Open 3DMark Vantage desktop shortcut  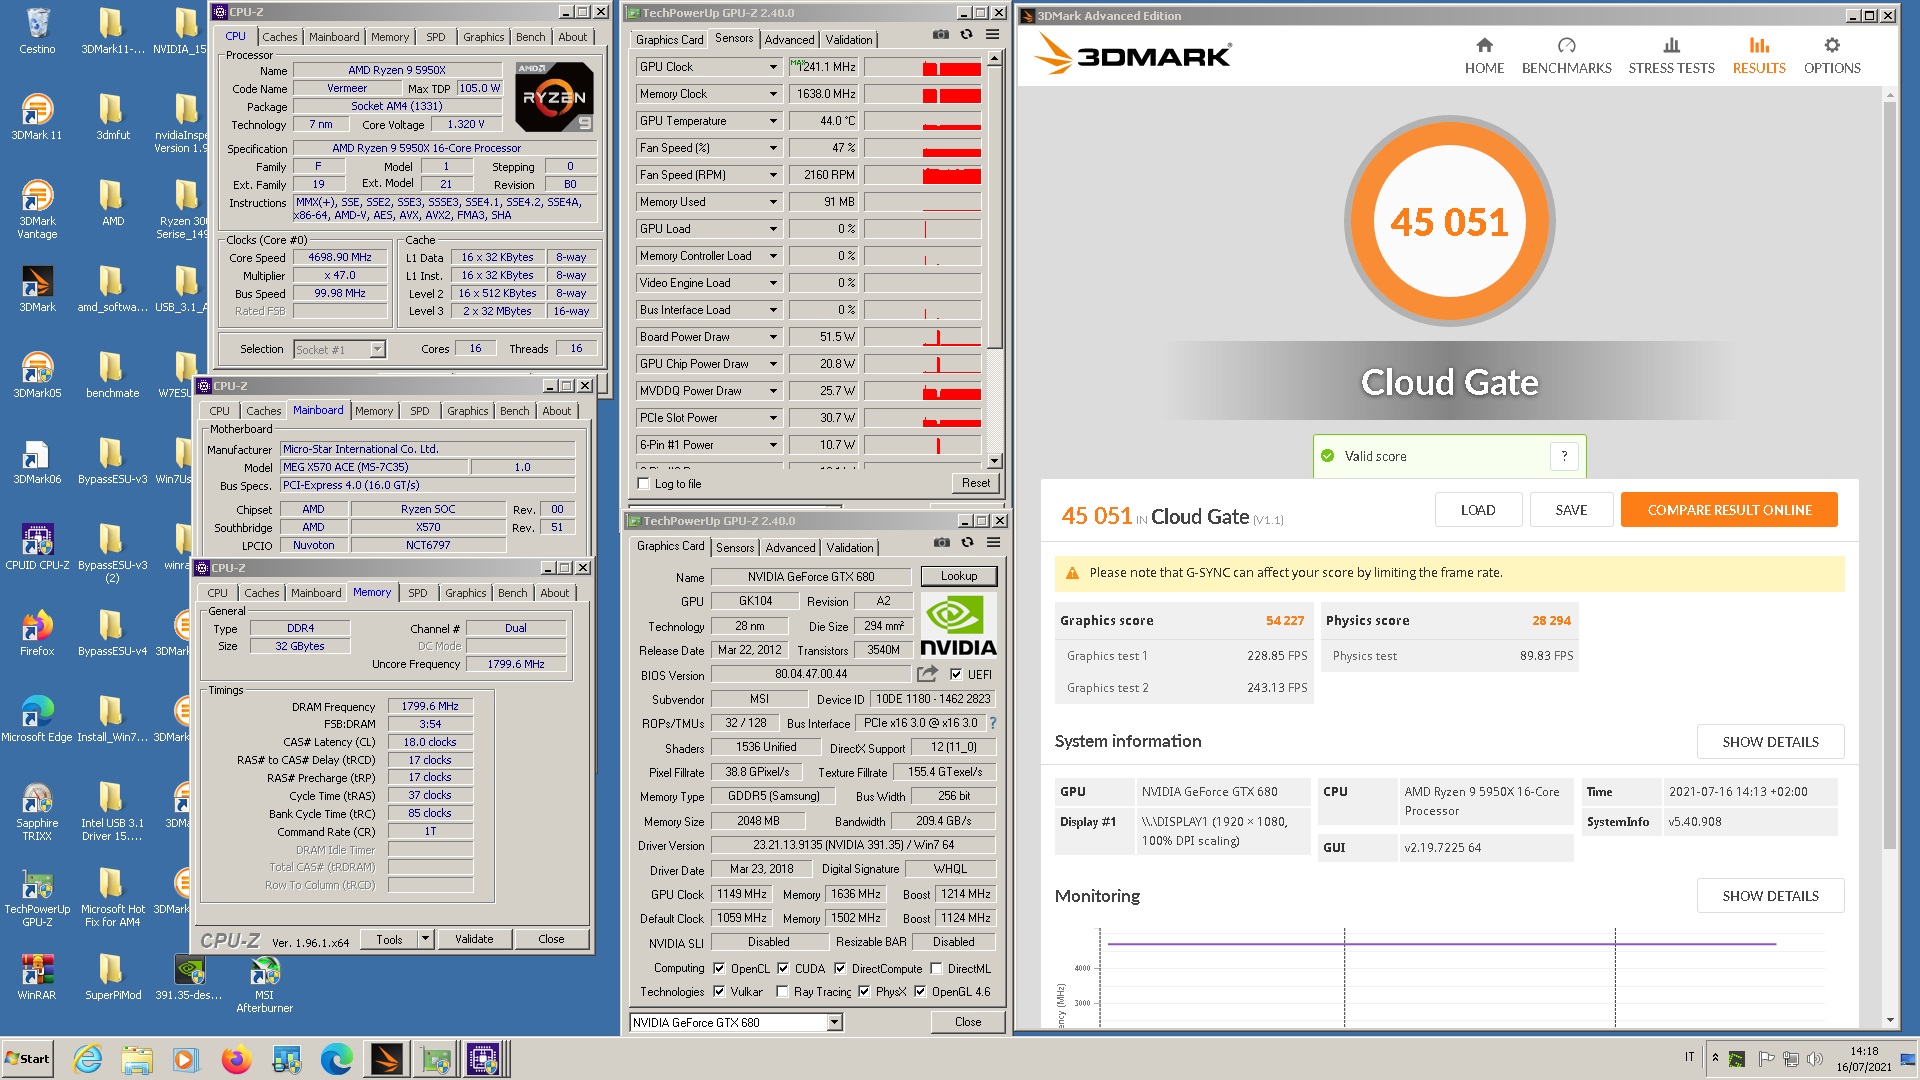coord(37,210)
